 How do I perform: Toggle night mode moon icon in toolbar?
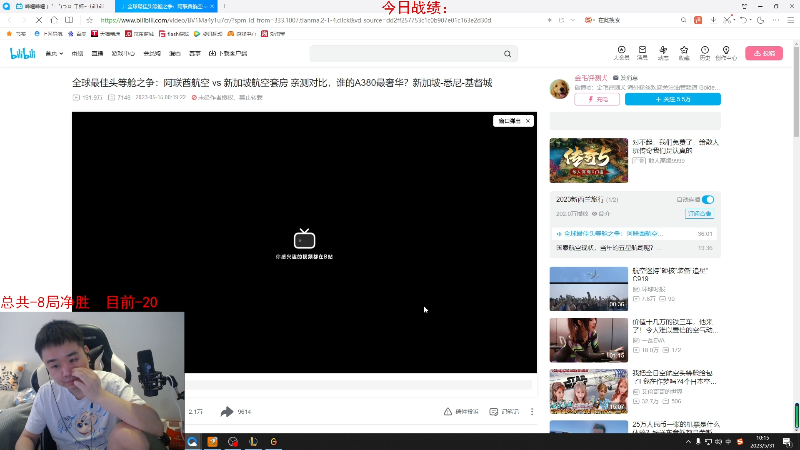[x=760, y=20]
